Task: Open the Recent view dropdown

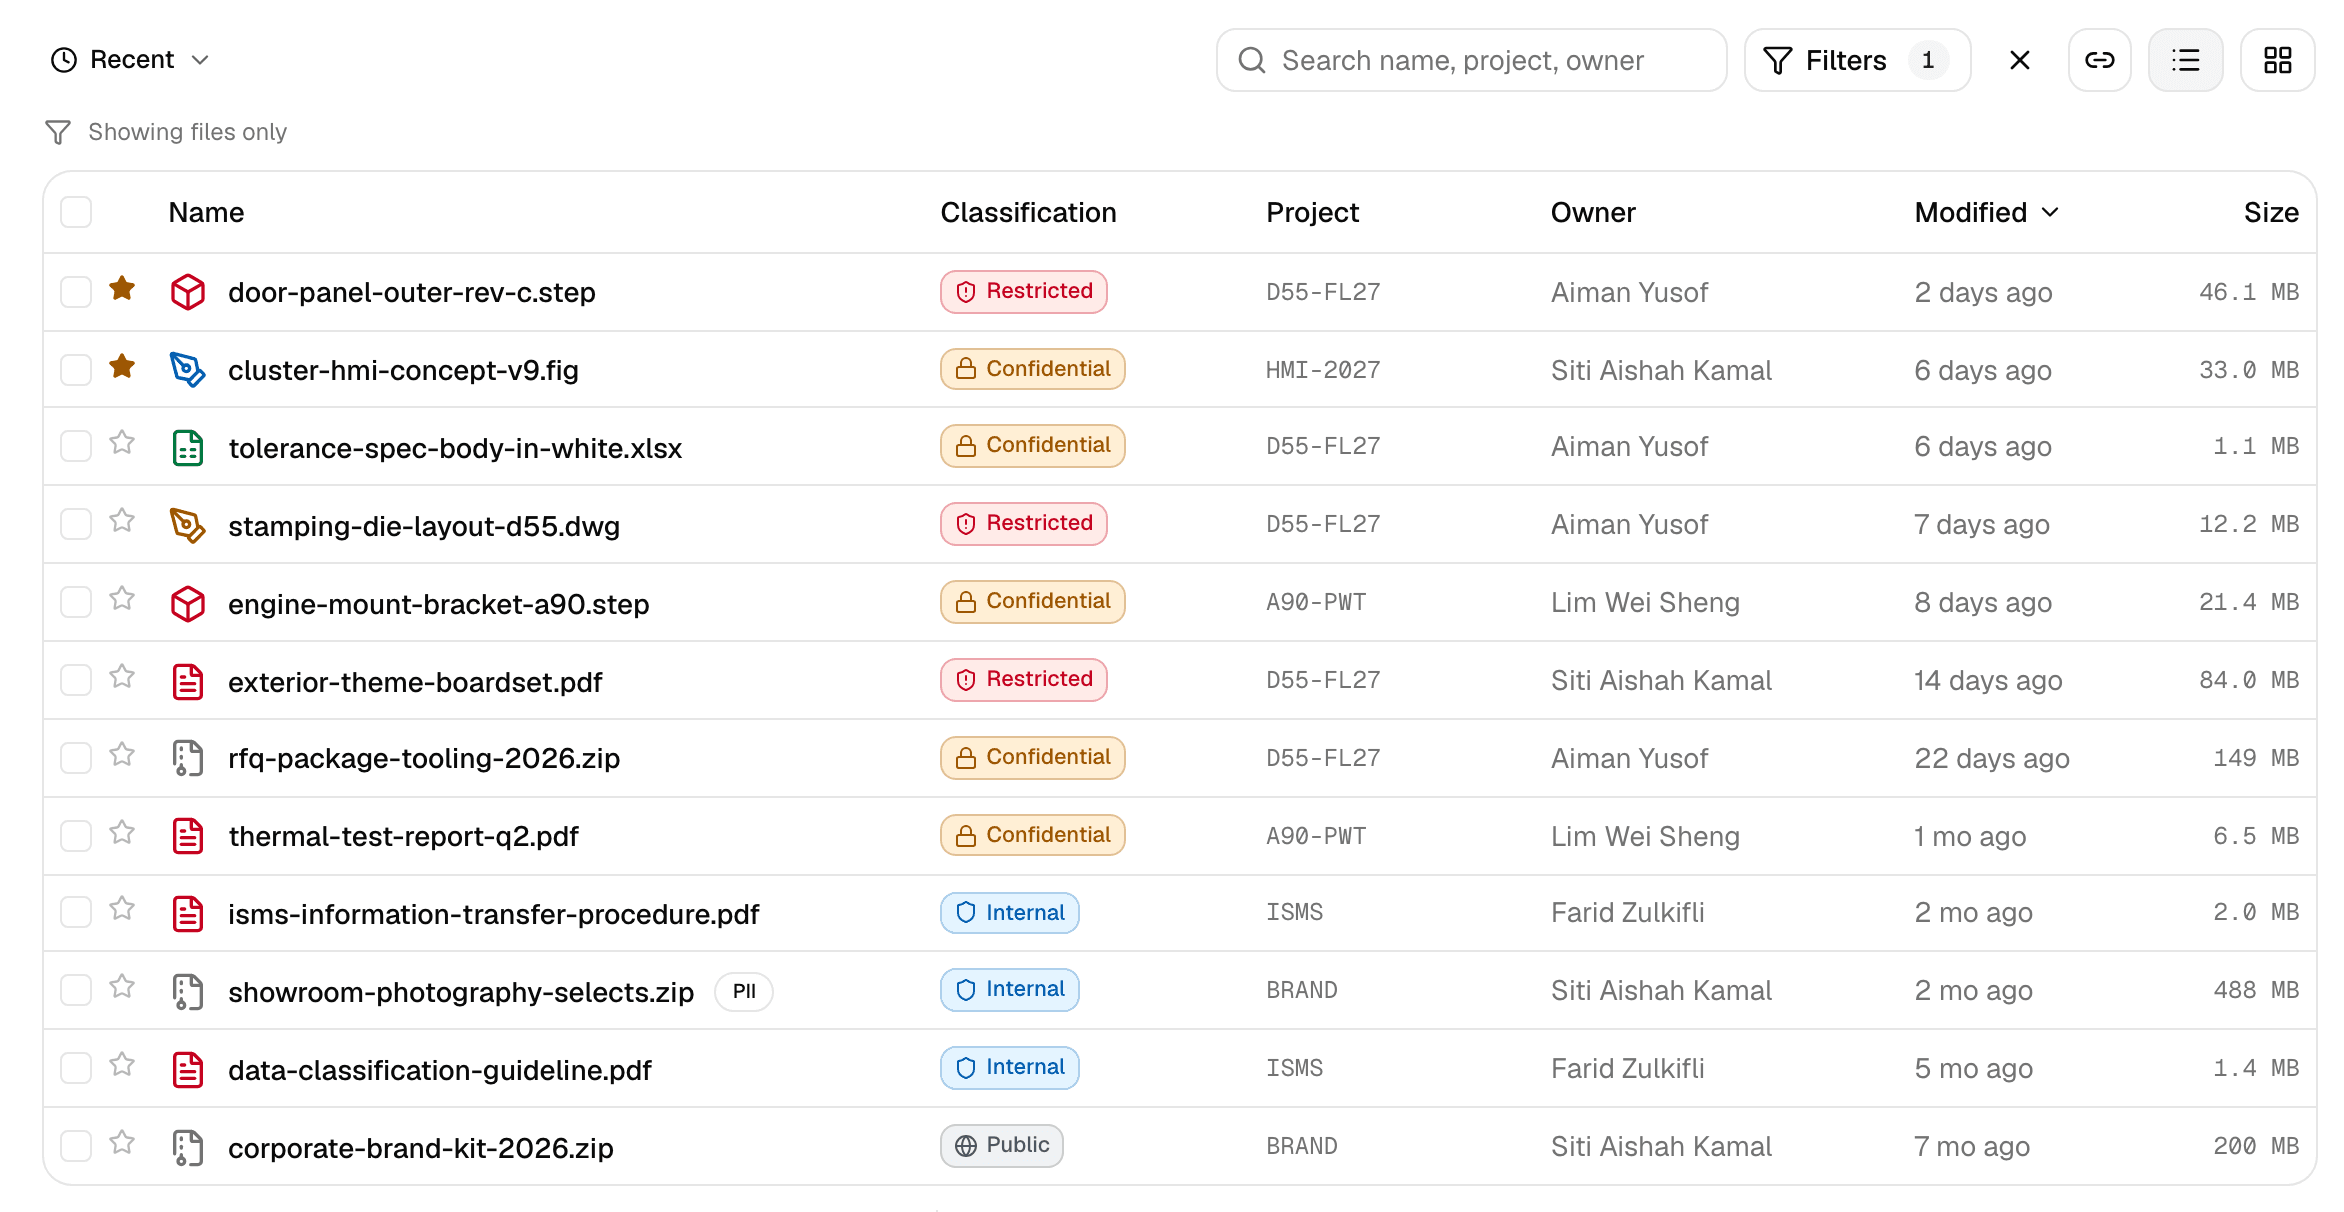Action: pos(130,60)
